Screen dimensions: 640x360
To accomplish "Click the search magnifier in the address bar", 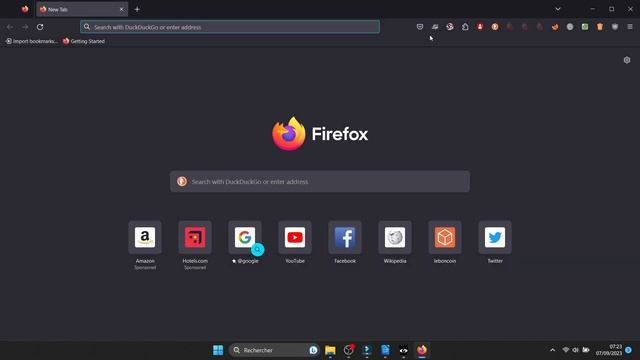I will point(87,27).
